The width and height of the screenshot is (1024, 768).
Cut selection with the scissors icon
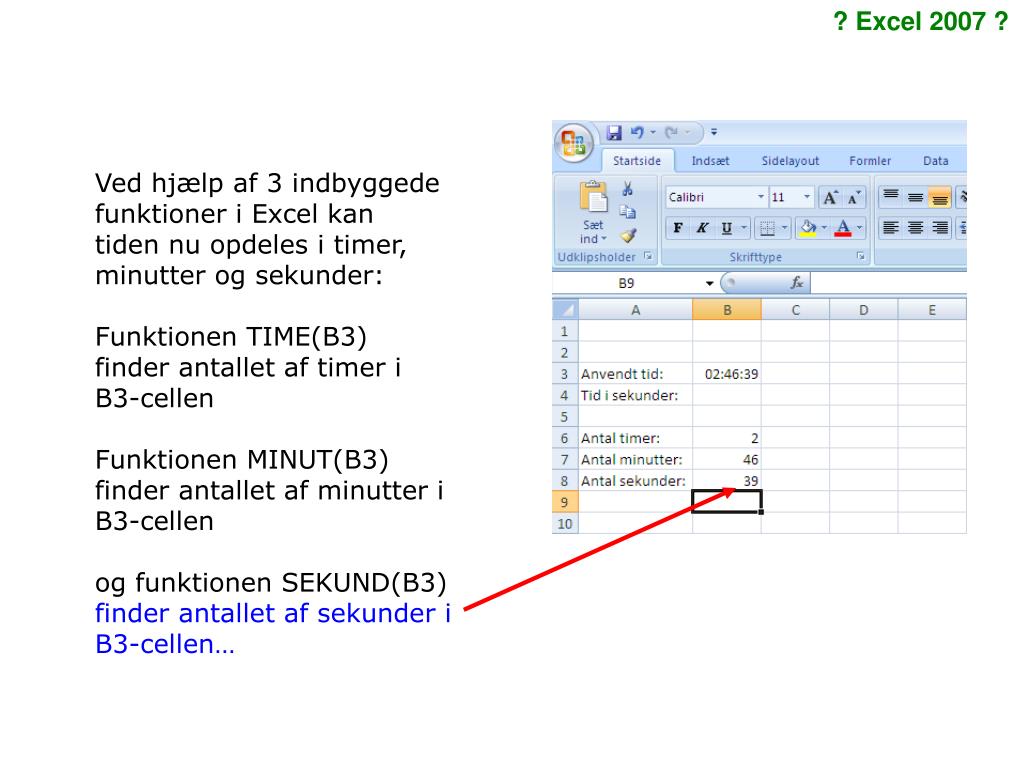(628, 189)
